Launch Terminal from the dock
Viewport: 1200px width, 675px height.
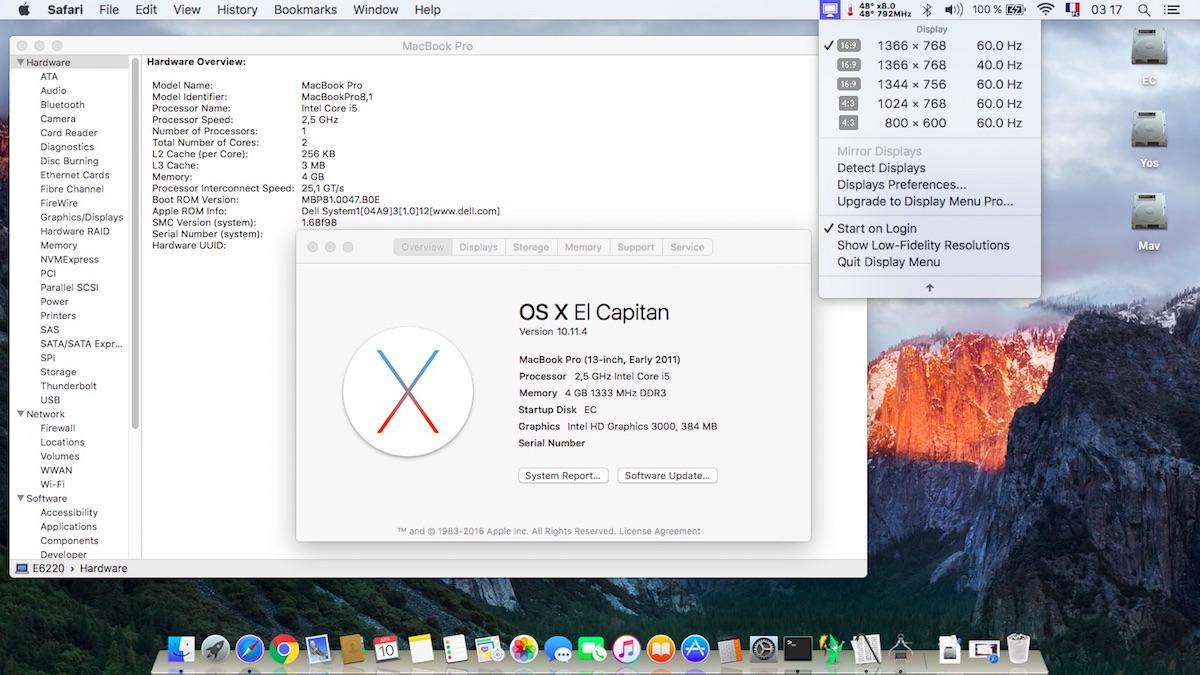pos(798,650)
